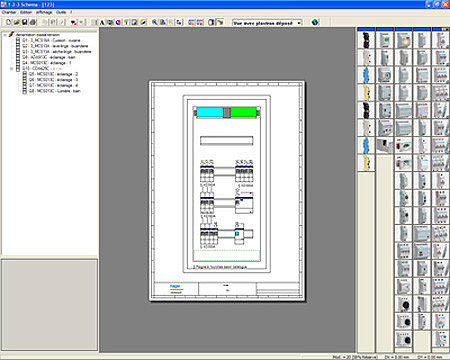Print the schema using the printer icon
Screen dimensions: 450x360
[33, 22]
